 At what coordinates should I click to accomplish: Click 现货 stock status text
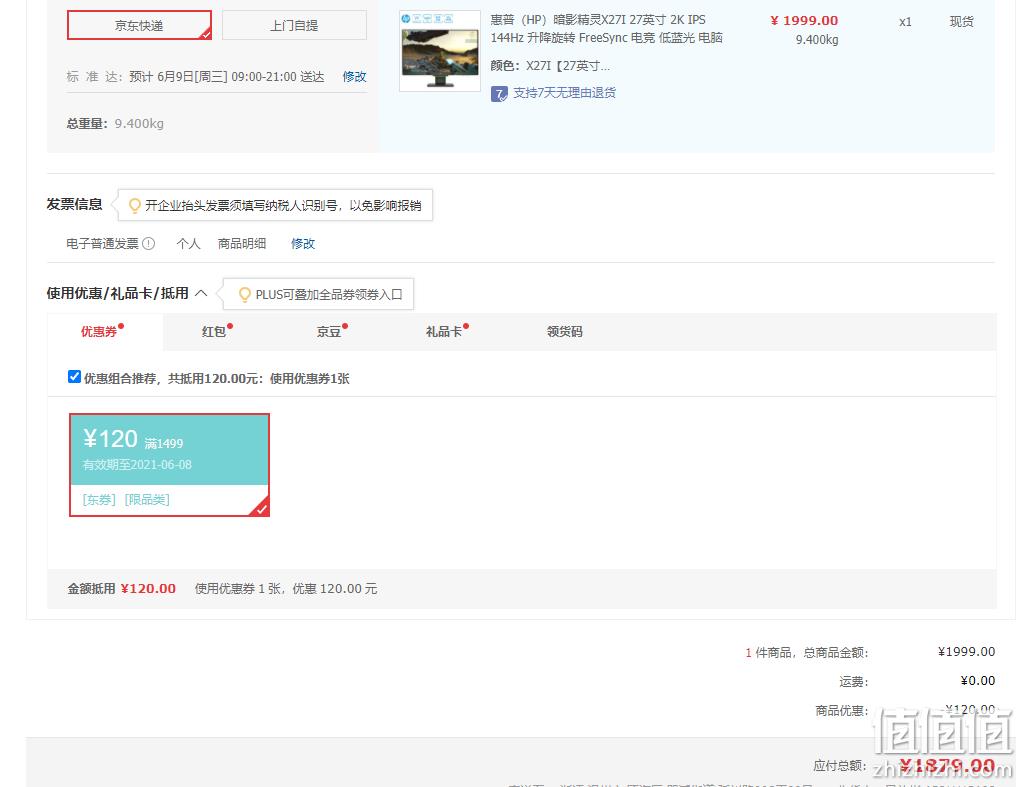pos(961,22)
